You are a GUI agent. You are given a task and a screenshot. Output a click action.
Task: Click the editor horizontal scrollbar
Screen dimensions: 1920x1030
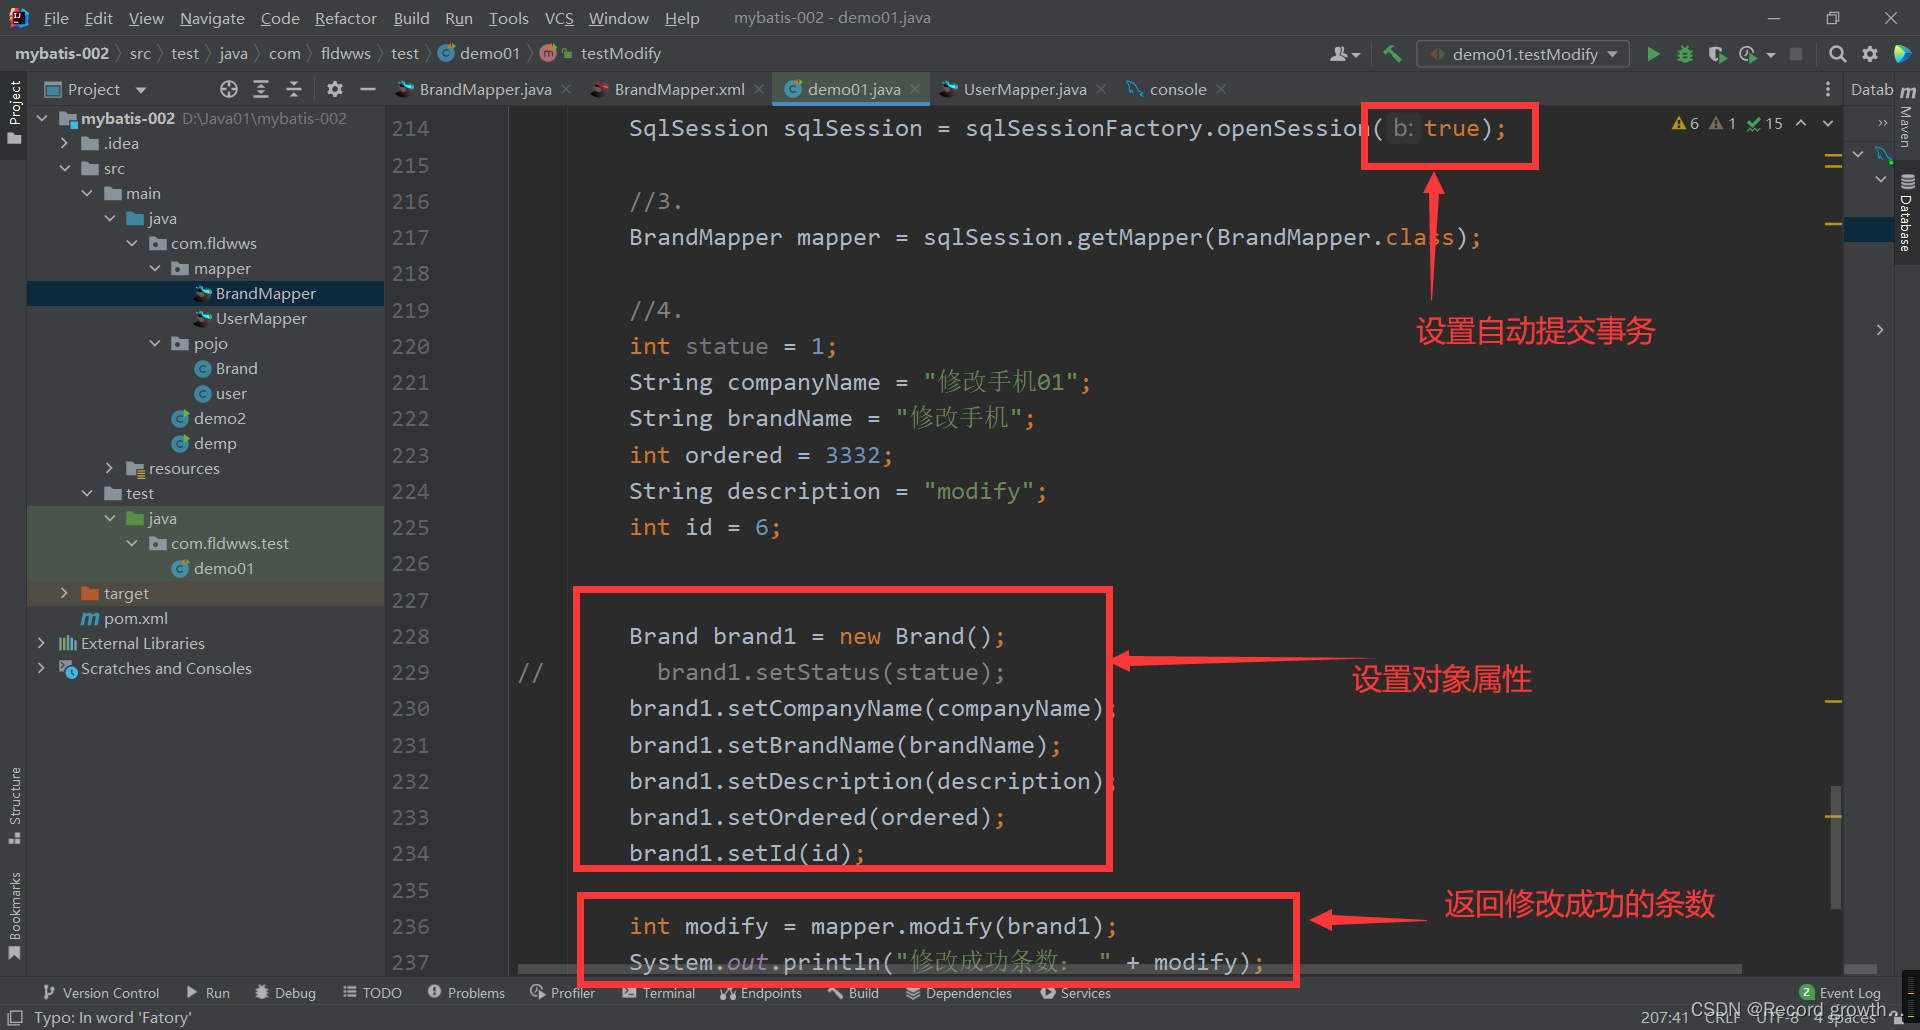coord(1129,969)
